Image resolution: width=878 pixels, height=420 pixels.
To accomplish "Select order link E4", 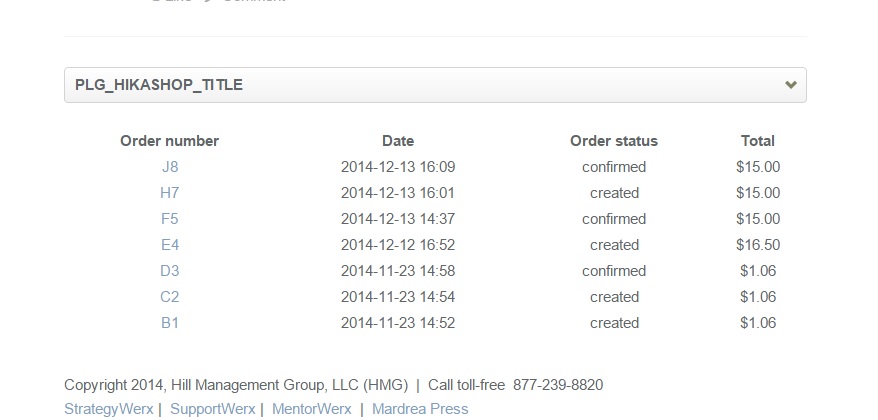I will click(x=170, y=245).
